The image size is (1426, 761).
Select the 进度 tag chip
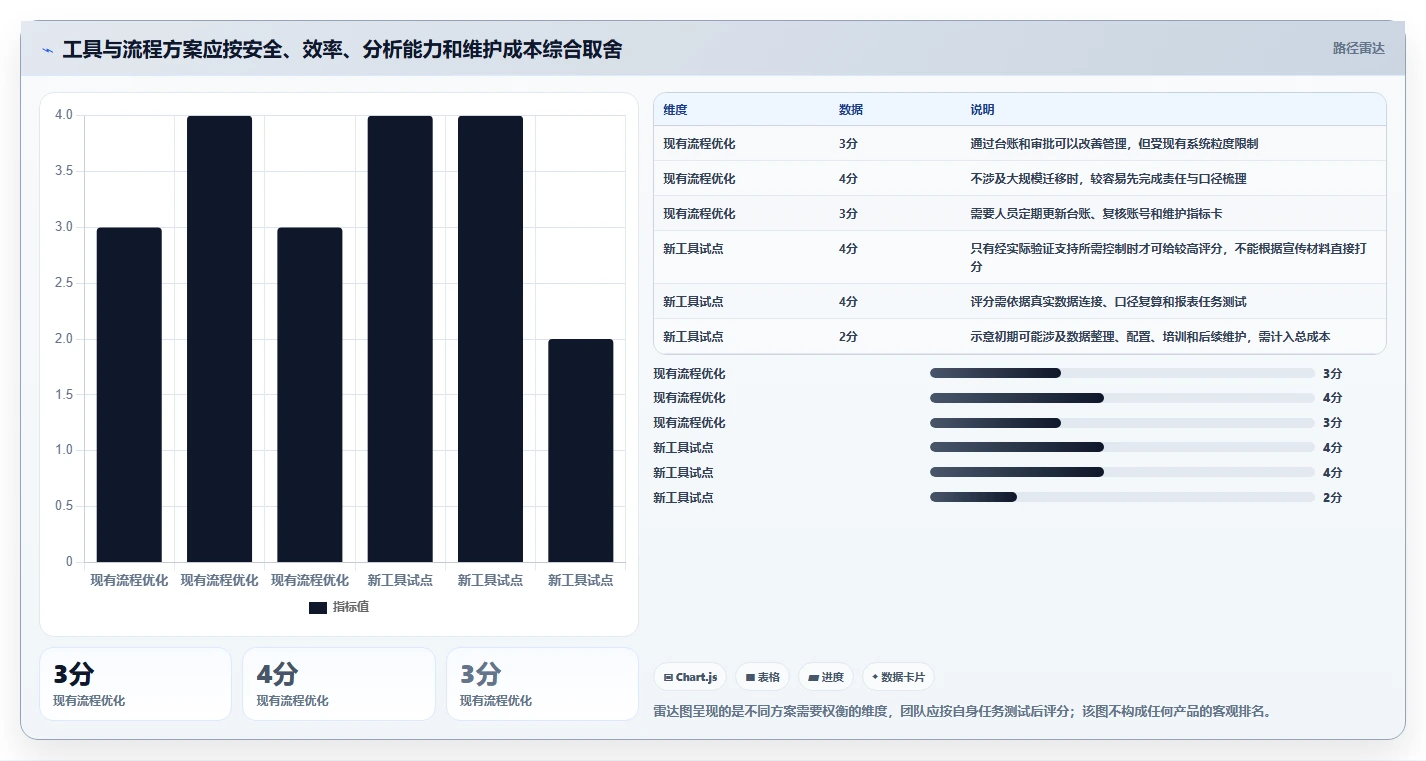pos(826,677)
